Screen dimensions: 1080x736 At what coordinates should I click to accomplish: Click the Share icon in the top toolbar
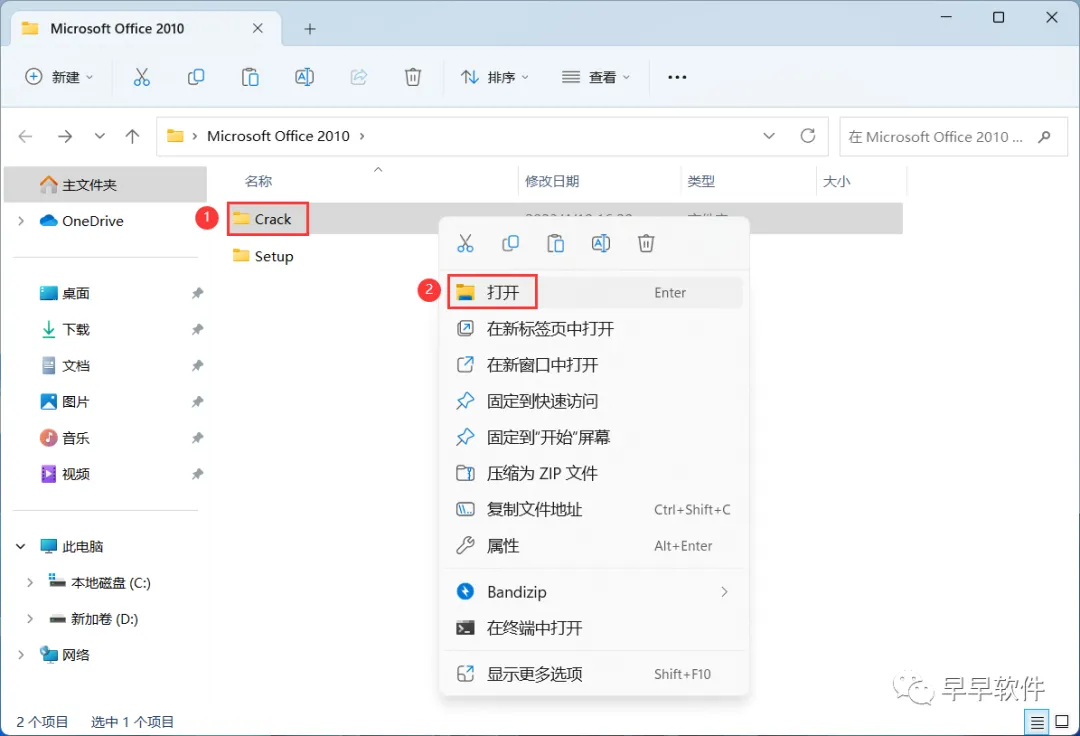(358, 77)
